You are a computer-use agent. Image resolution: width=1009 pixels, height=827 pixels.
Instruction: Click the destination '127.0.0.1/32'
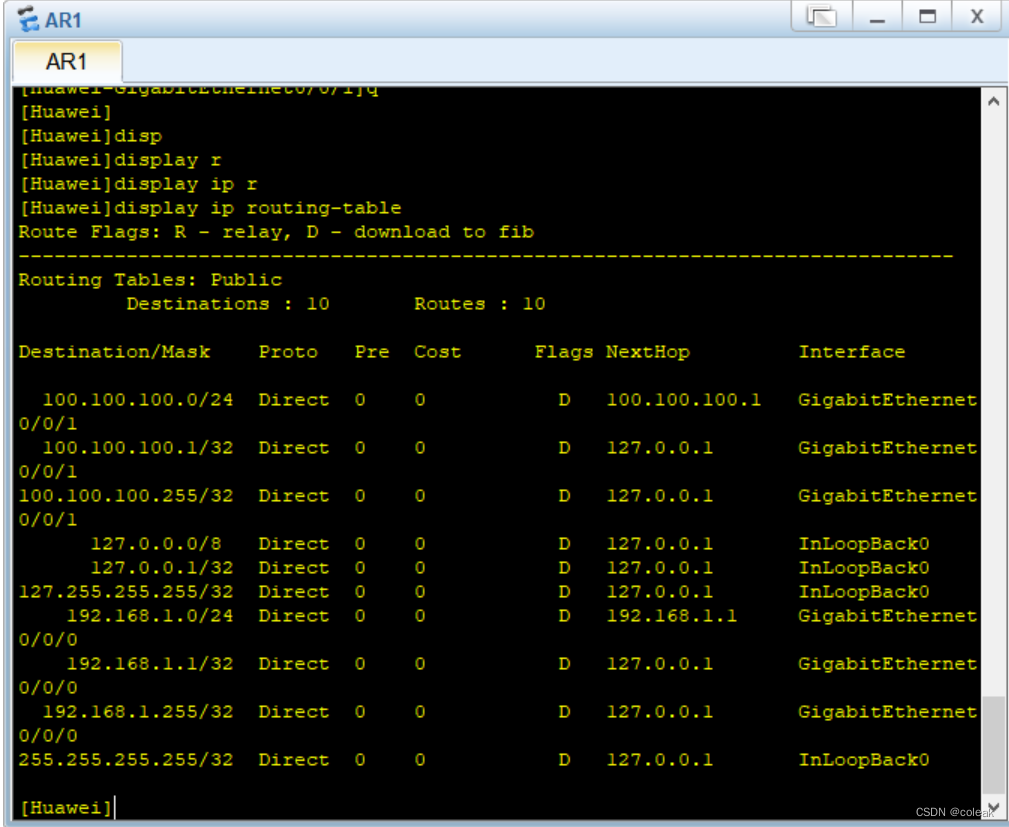[162, 568]
